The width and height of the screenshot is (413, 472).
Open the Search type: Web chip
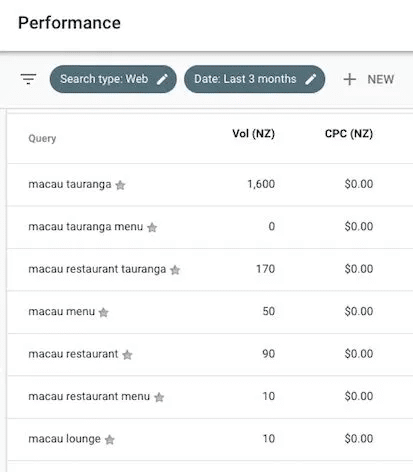pyautogui.click(x=113, y=79)
